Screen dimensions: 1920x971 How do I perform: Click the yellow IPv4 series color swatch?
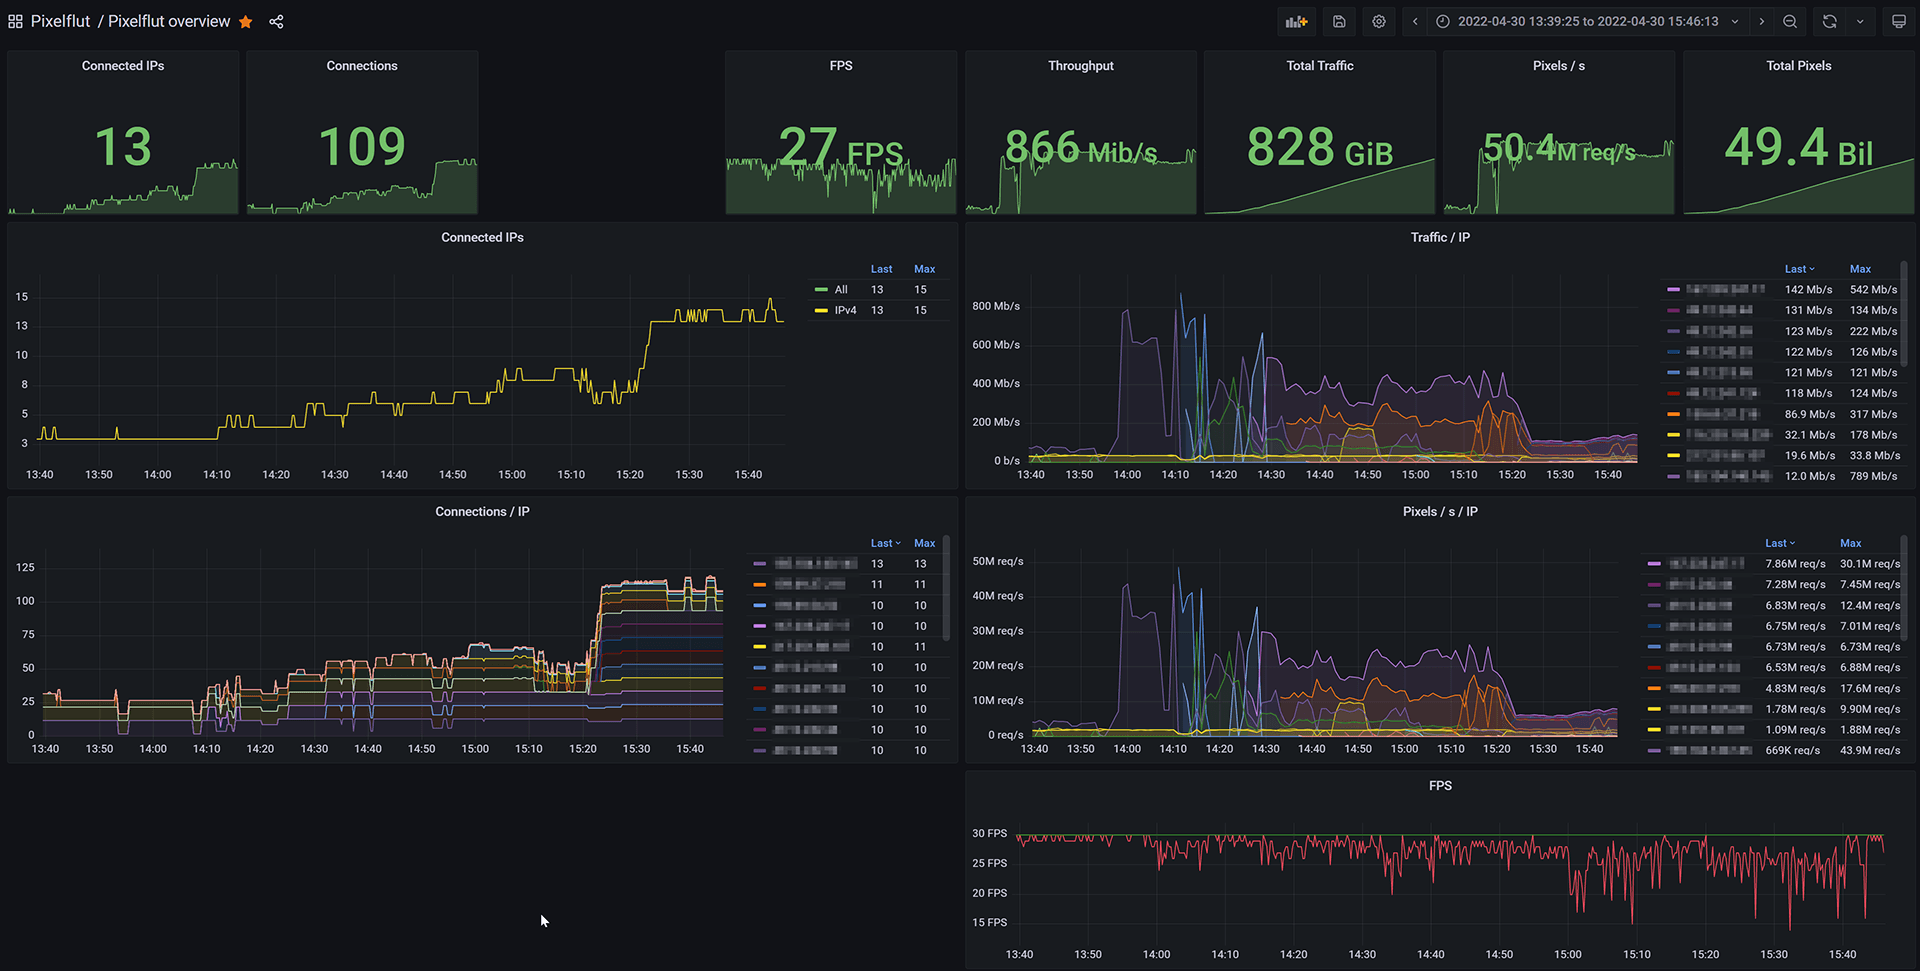pos(821,311)
